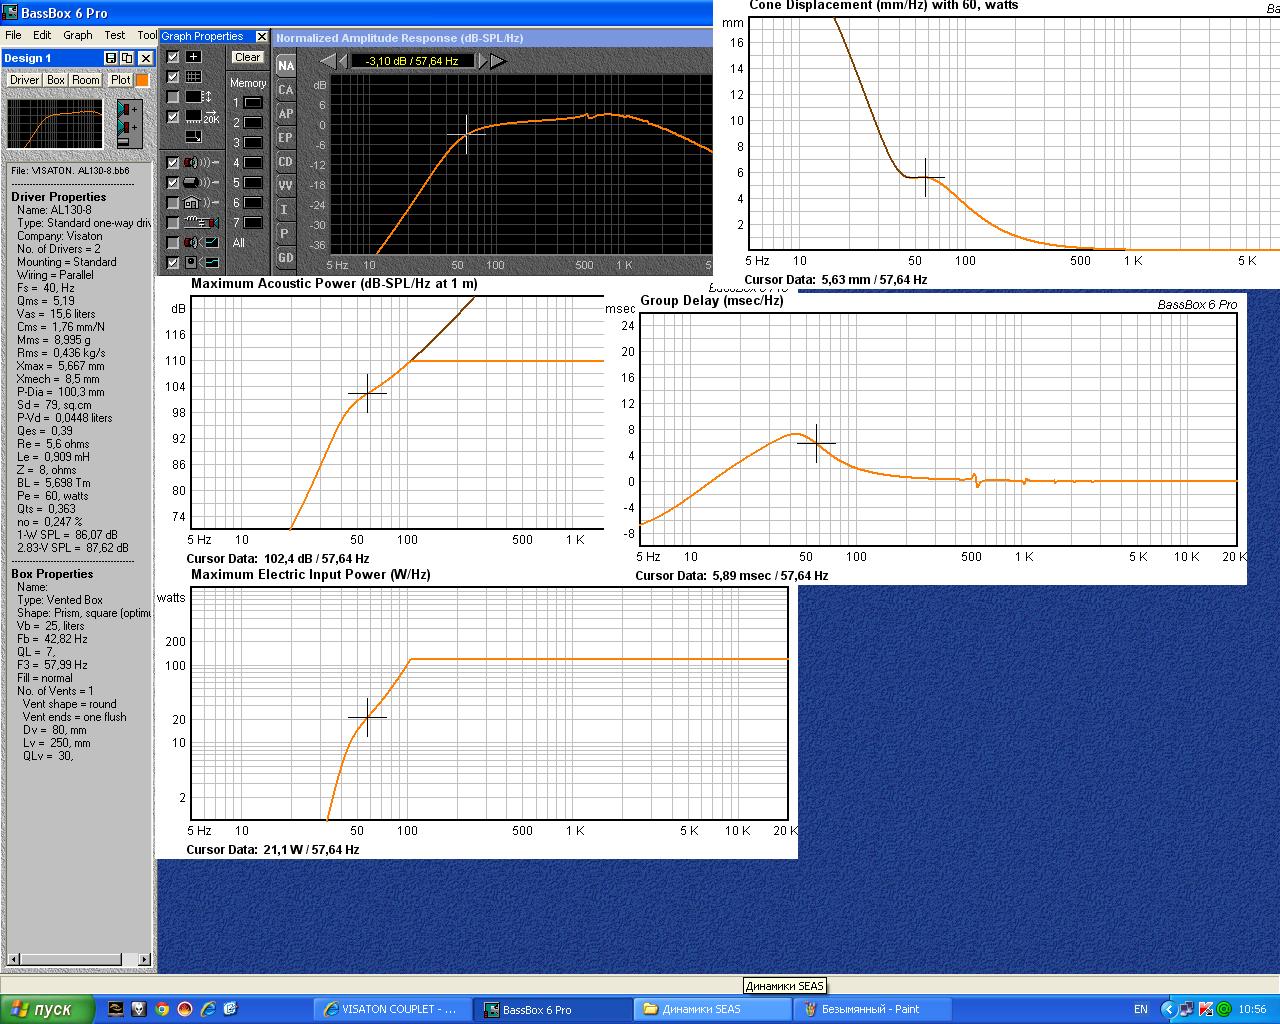
Task: Enable the vertical autoscale checkbox
Action: [x=173, y=97]
